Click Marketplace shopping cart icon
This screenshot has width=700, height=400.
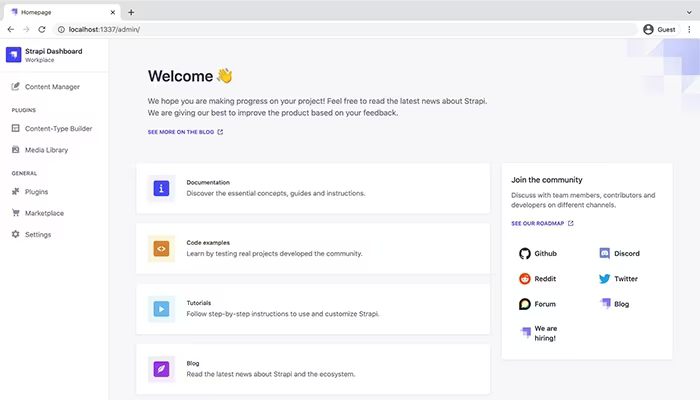[x=16, y=213]
